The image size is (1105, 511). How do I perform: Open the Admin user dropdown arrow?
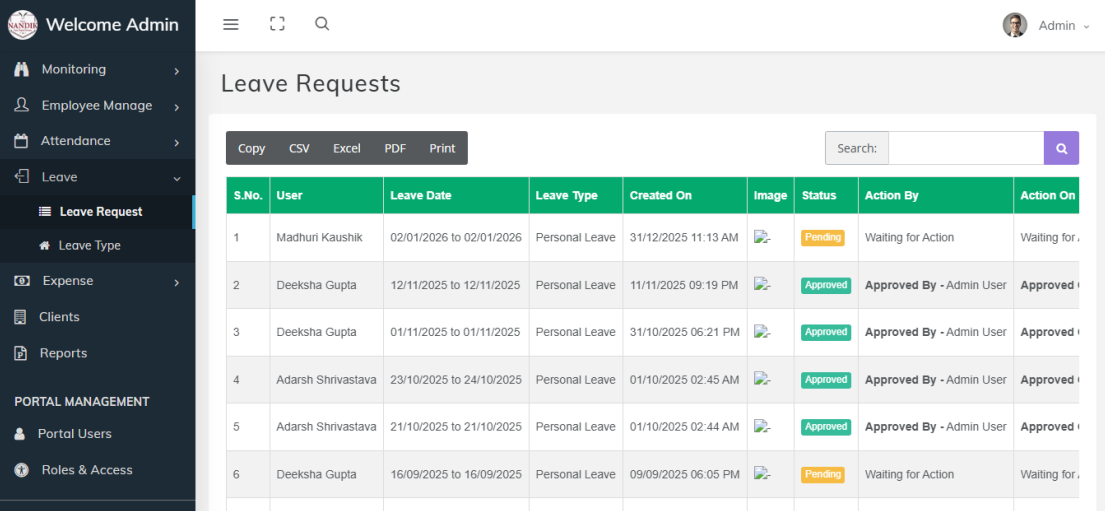click(1086, 26)
